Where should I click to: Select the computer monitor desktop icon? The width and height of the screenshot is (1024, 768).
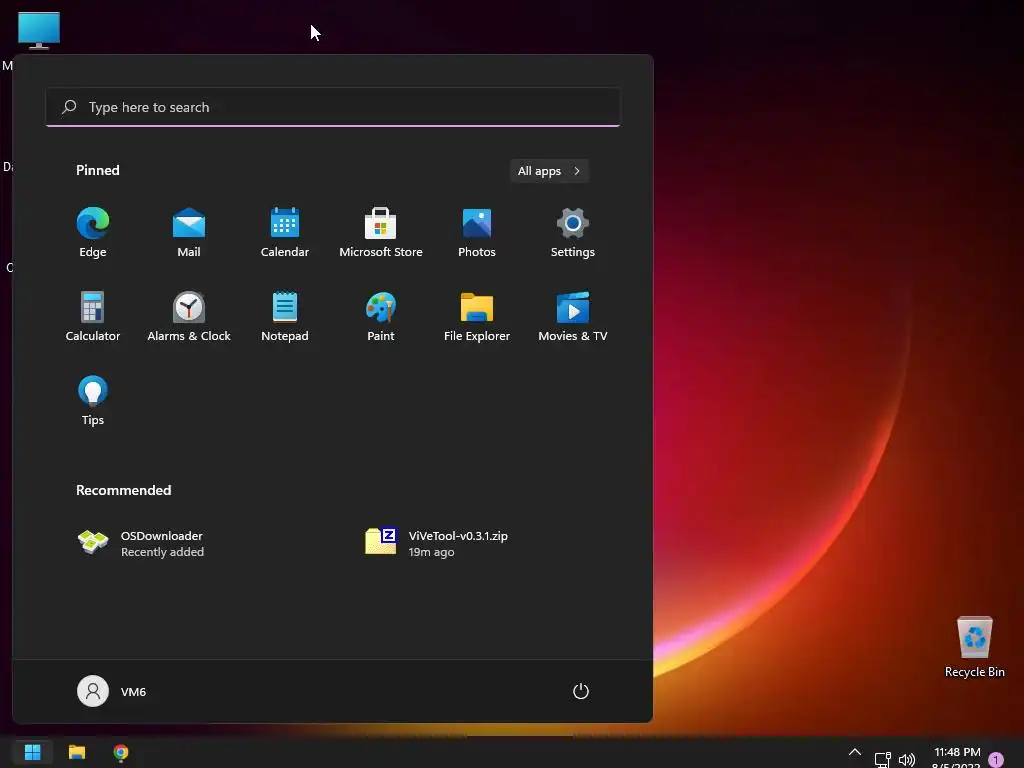click(39, 30)
